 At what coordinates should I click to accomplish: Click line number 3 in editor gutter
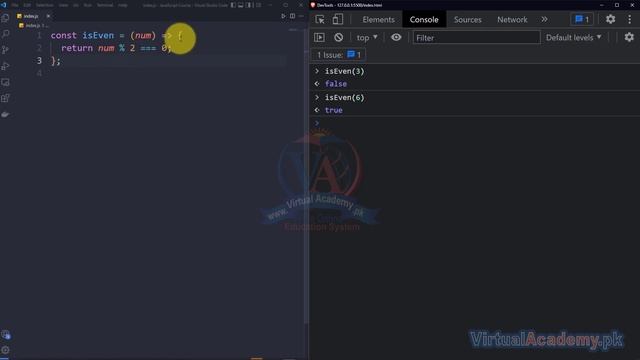tap(39, 60)
